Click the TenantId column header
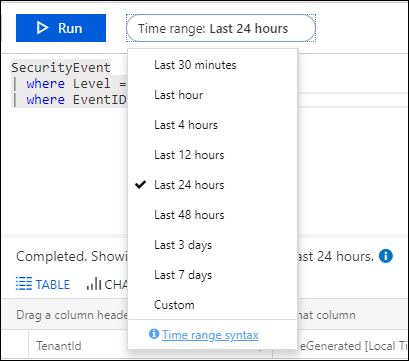Screen dimensions: 409x361 click(x=59, y=346)
